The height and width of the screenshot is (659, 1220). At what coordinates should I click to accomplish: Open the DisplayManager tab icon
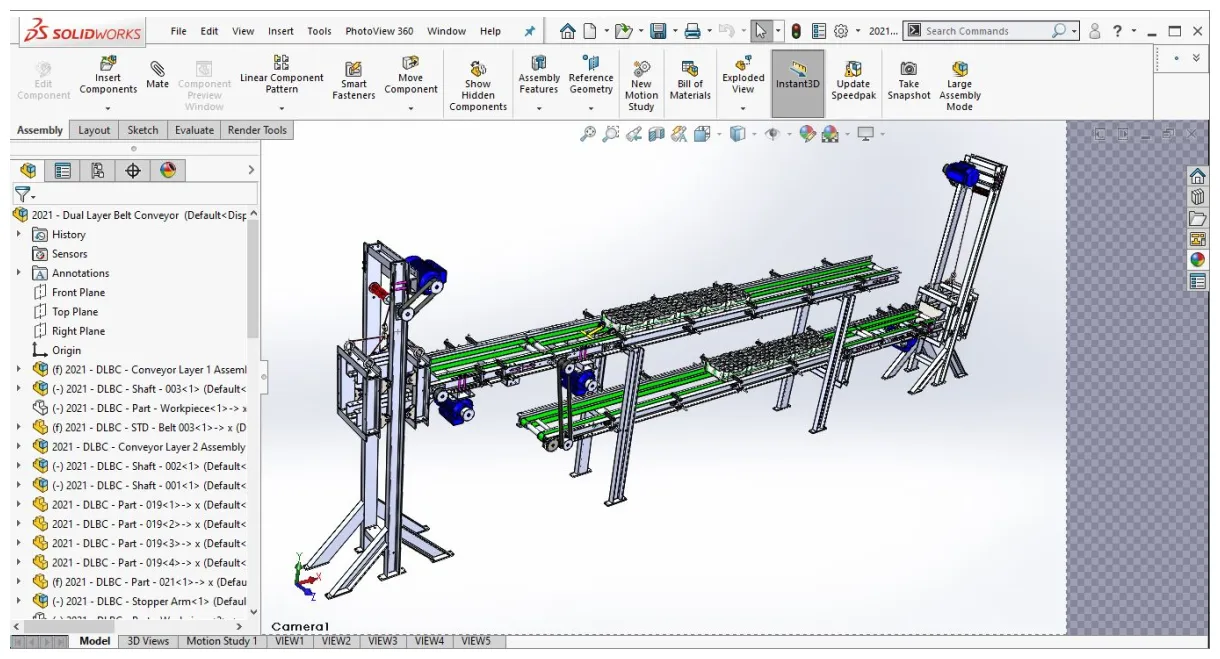(x=167, y=171)
